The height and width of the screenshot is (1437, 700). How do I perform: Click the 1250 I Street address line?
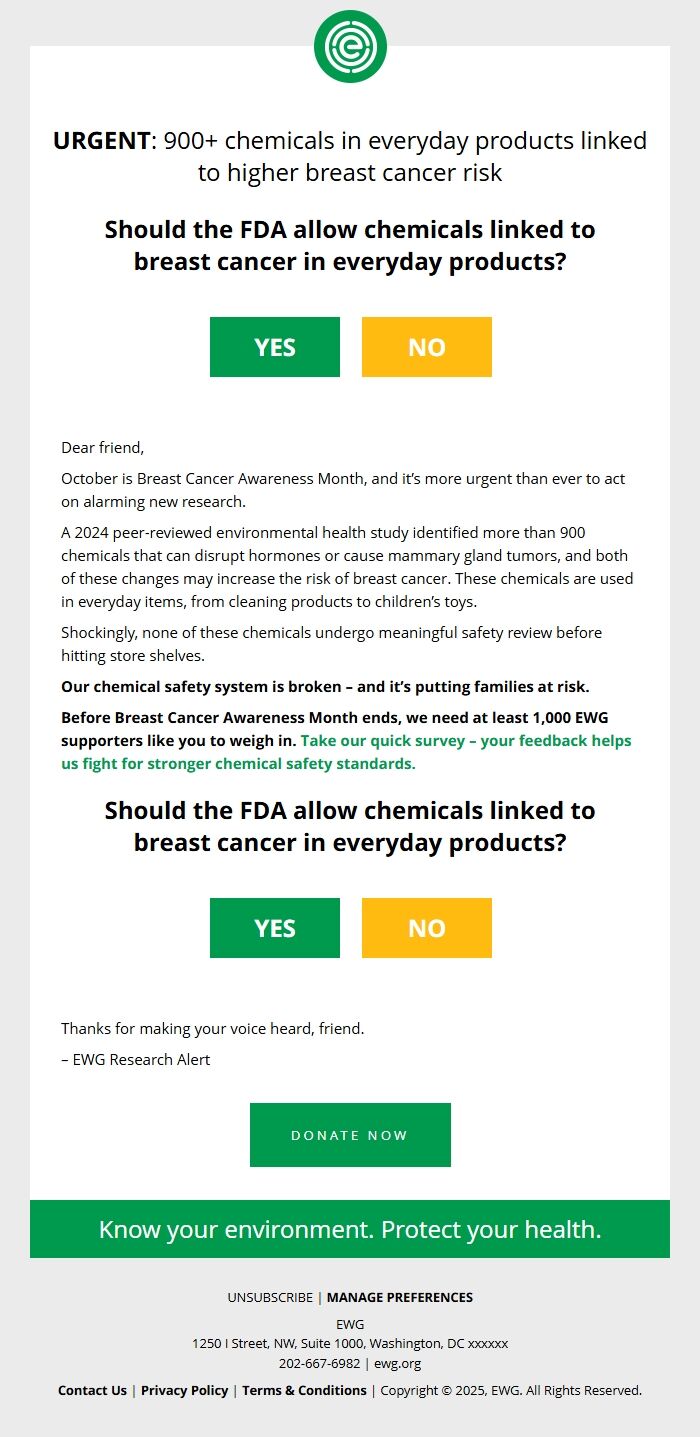click(x=350, y=1343)
